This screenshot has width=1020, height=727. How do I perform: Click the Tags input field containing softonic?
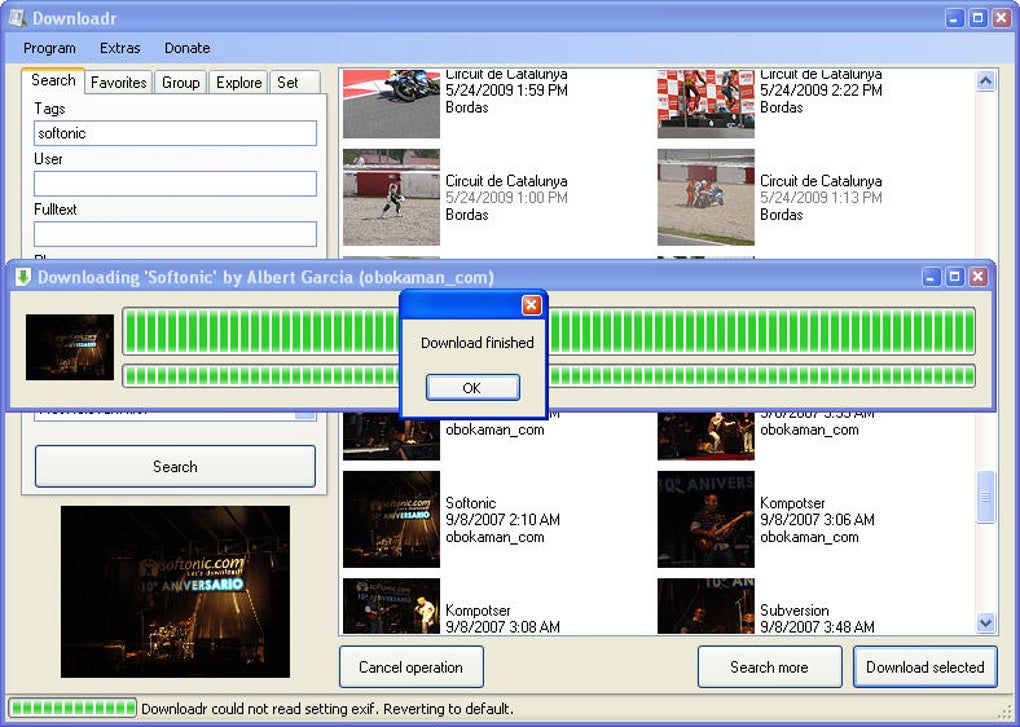tap(175, 133)
